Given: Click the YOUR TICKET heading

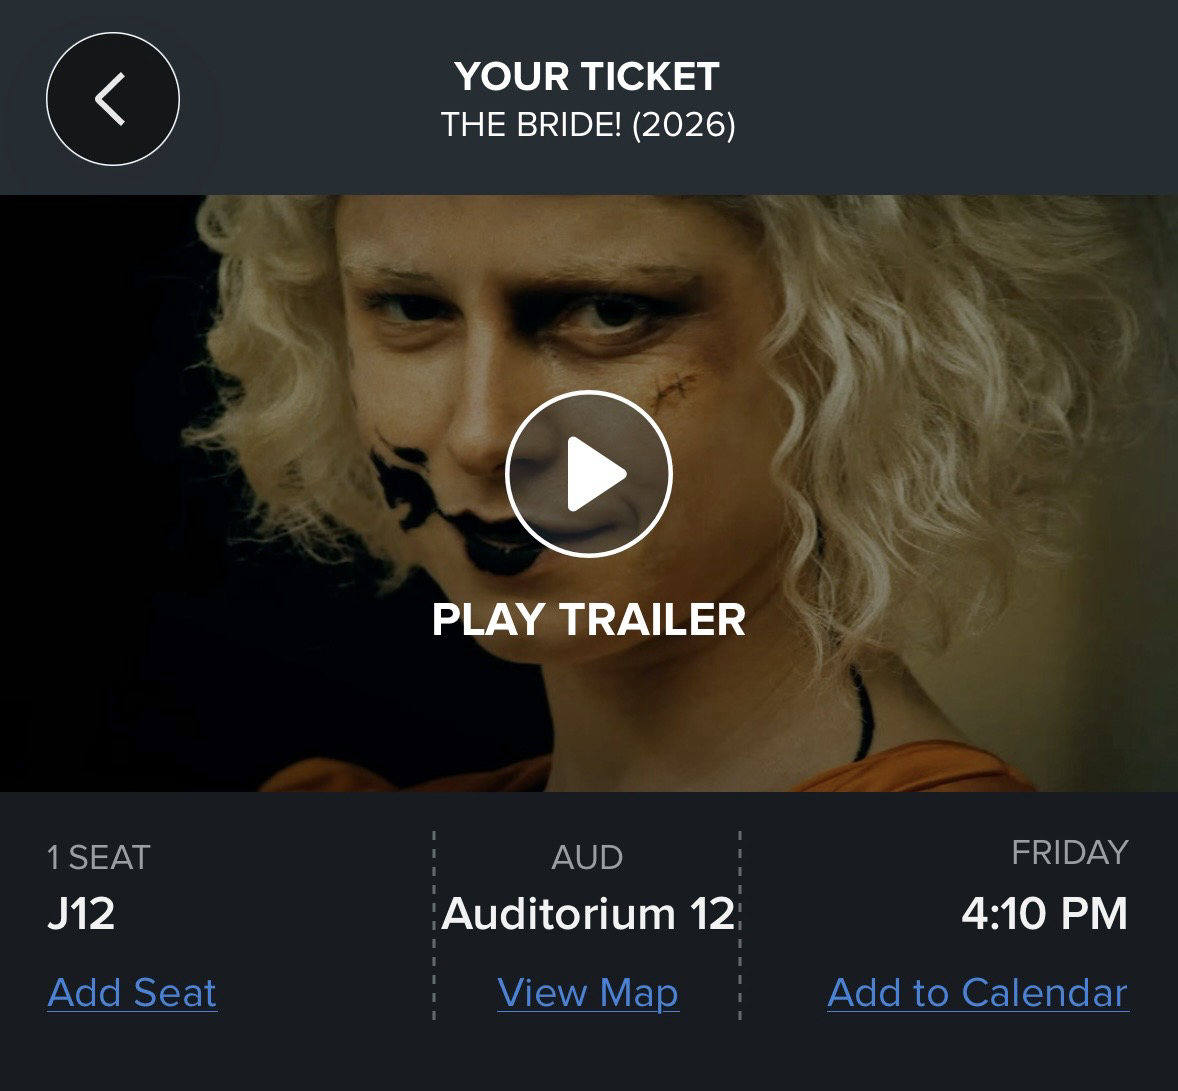Looking at the screenshot, I should [587, 77].
